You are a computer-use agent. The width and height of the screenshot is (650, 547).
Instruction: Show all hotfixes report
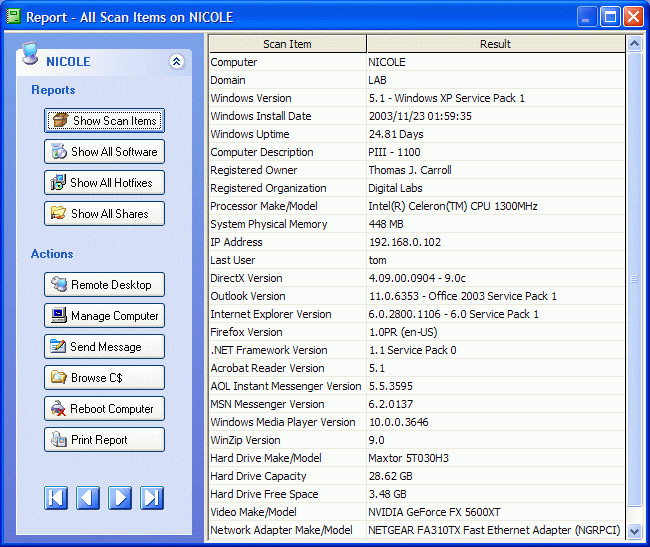(x=104, y=183)
